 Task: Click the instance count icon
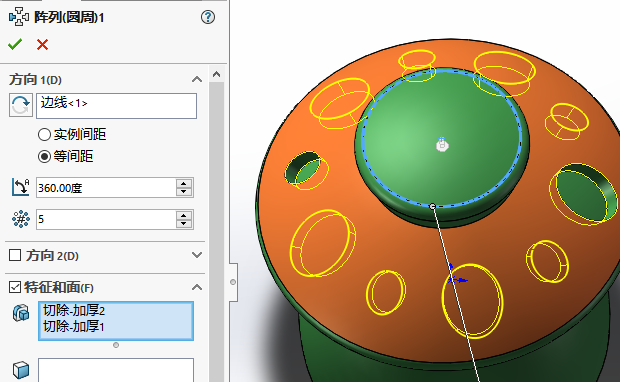point(21,219)
